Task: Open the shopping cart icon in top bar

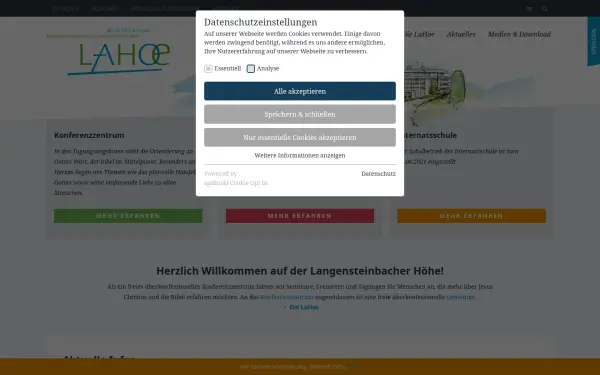Action: coord(529,9)
